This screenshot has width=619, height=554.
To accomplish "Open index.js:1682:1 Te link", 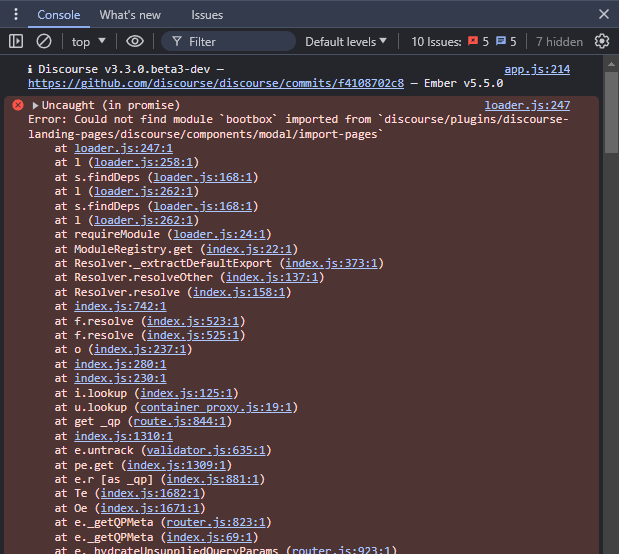I will 150,493.
